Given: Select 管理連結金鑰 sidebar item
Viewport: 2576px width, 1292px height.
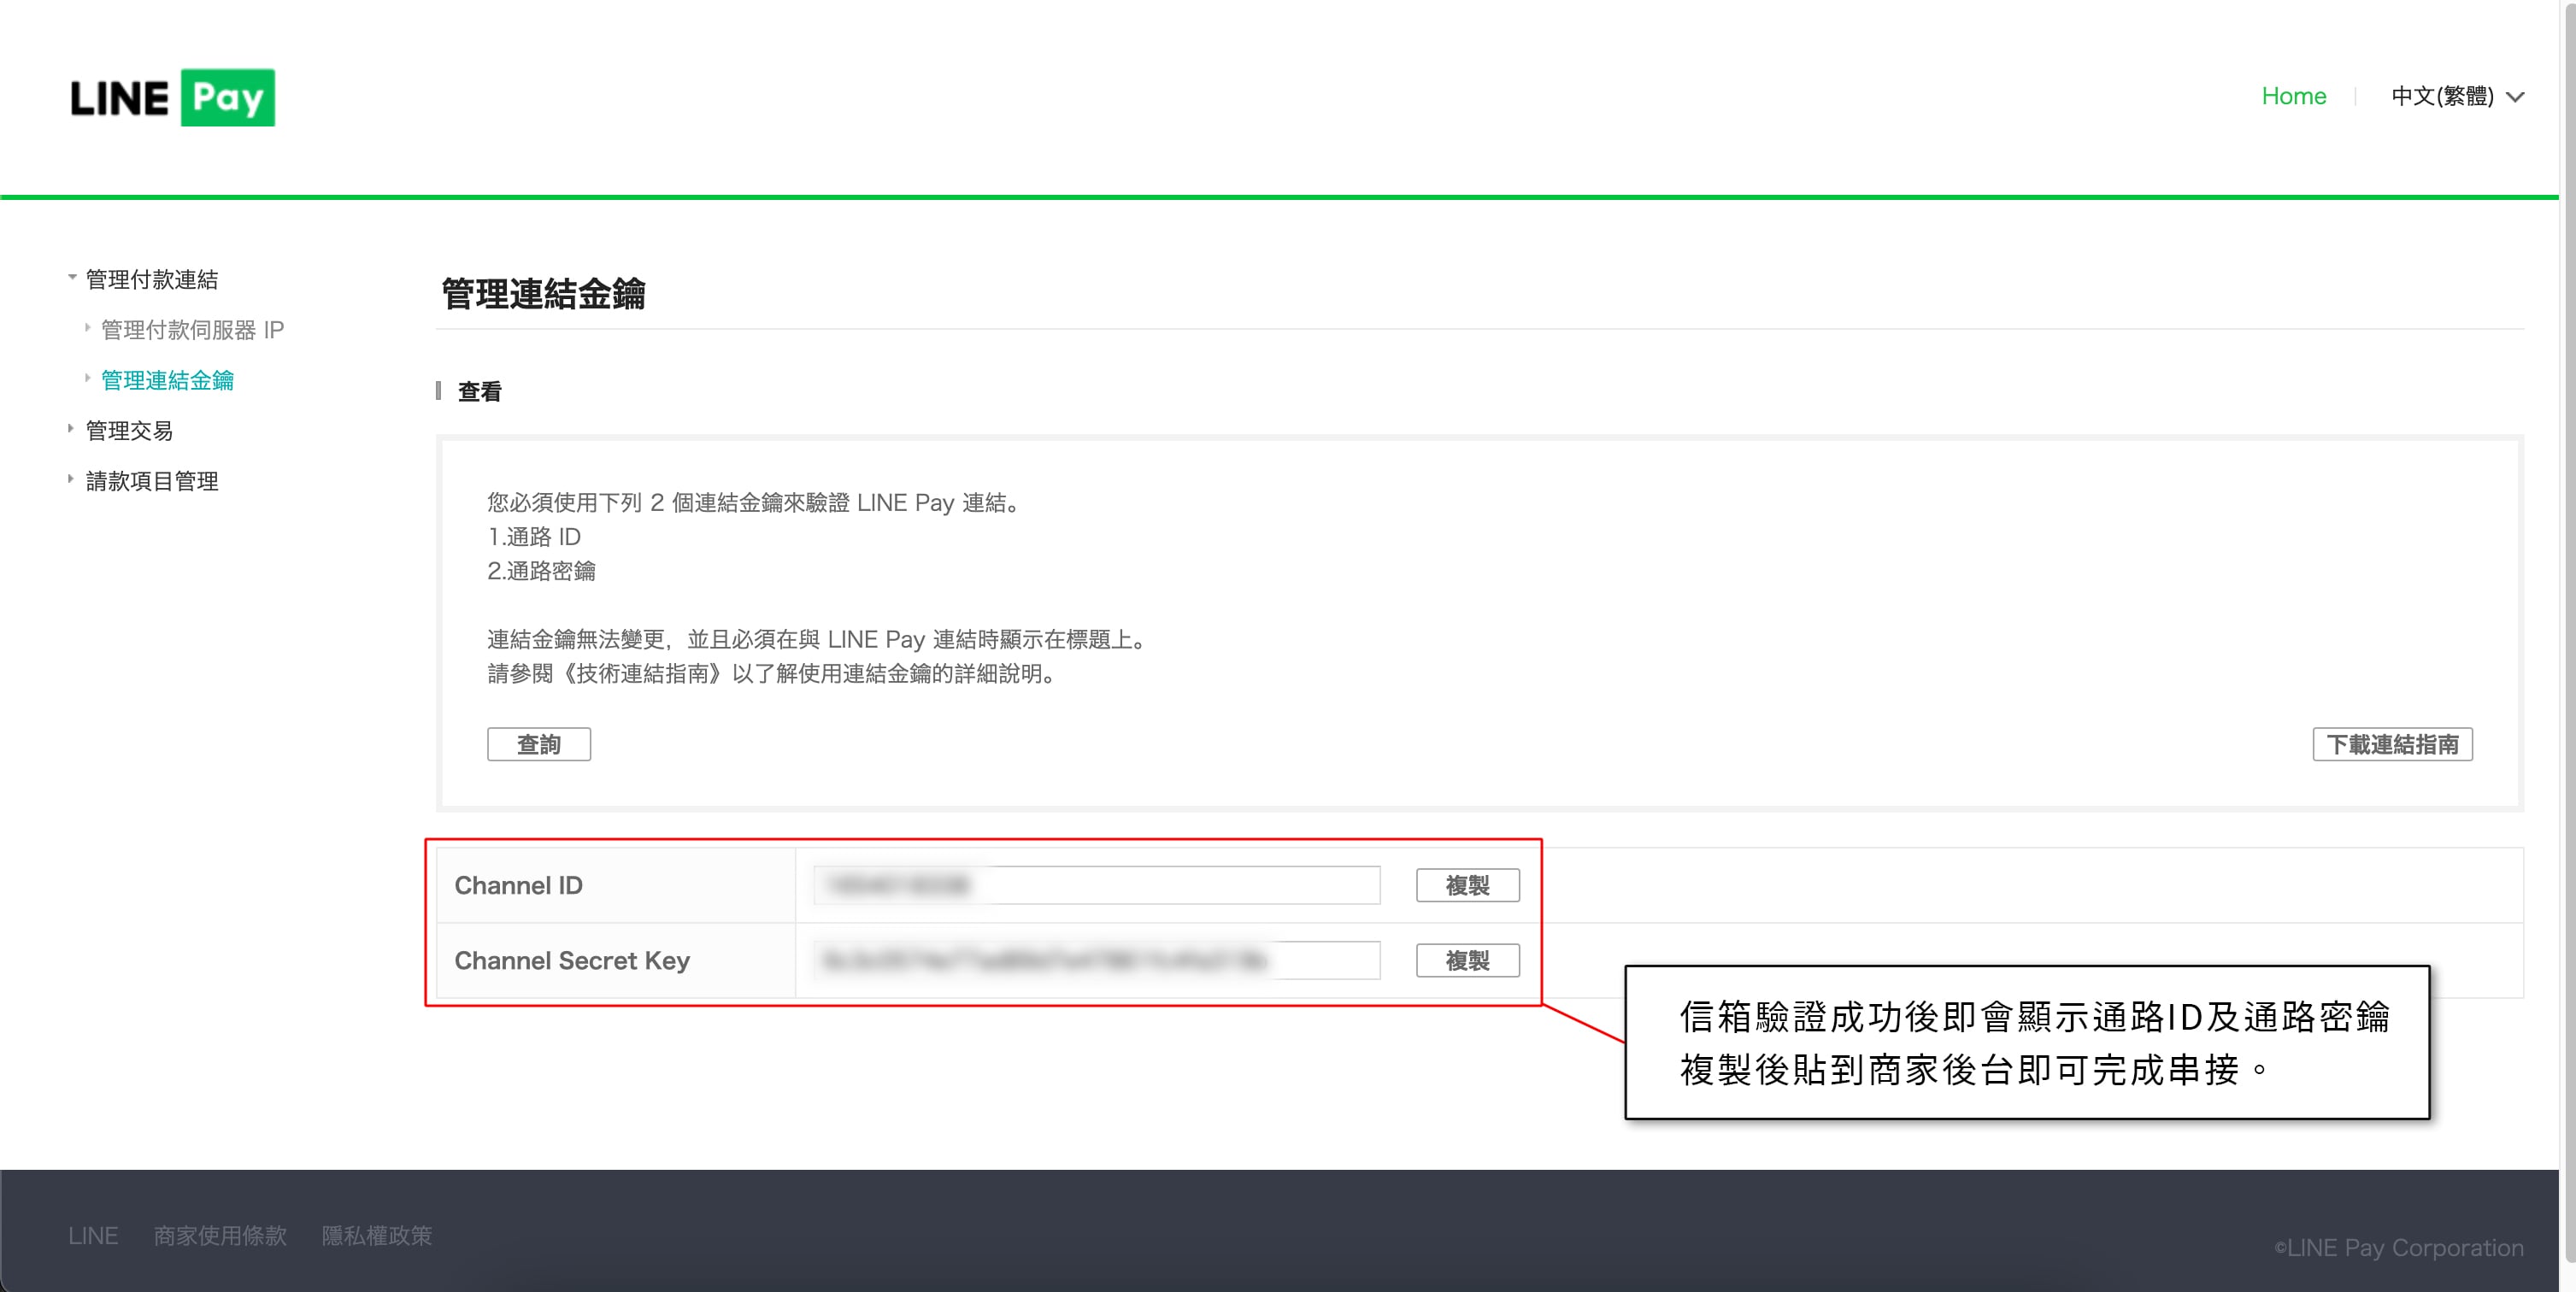Looking at the screenshot, I should [167, 380].
